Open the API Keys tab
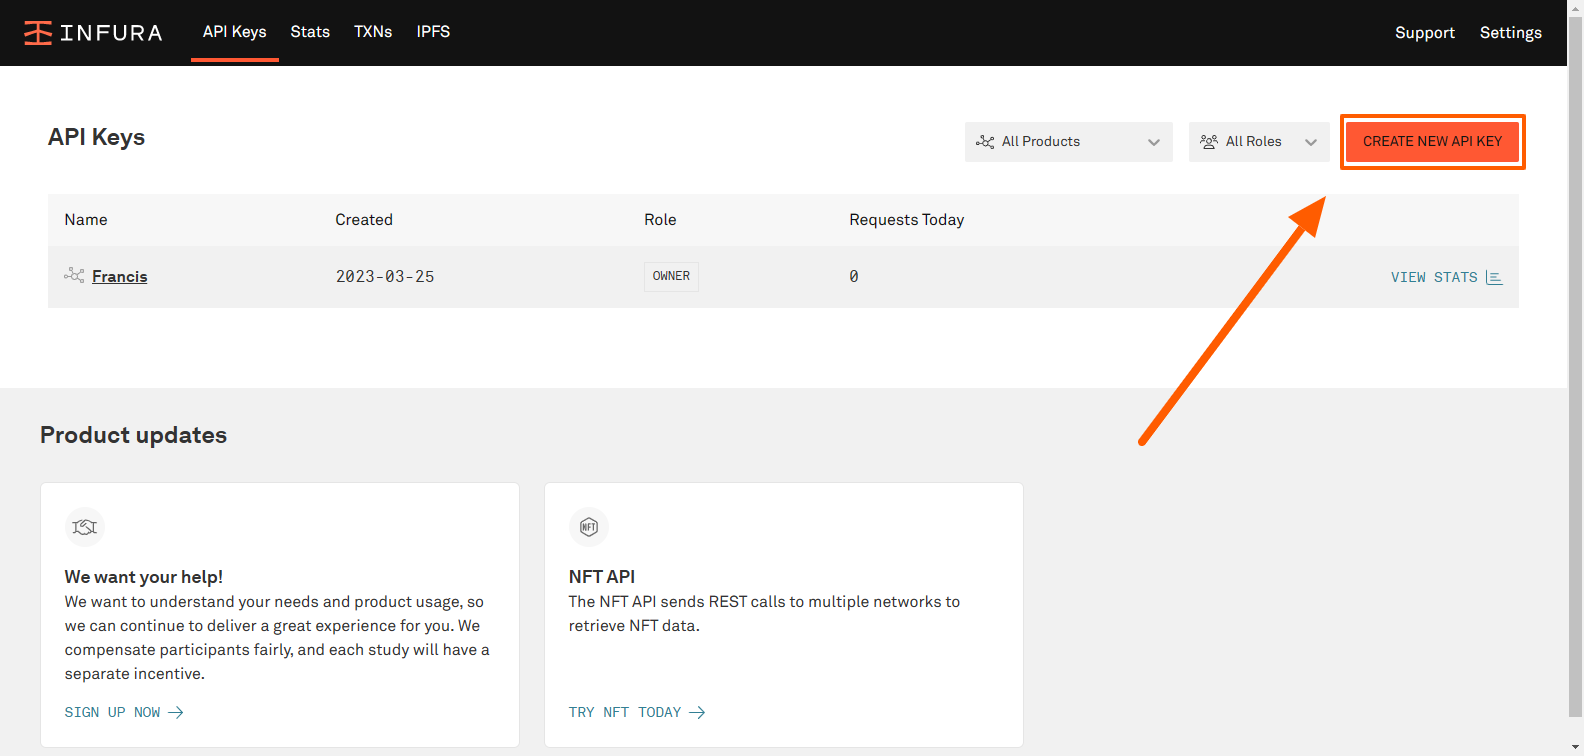This screenshot has height=756, width=1584. 235,32
